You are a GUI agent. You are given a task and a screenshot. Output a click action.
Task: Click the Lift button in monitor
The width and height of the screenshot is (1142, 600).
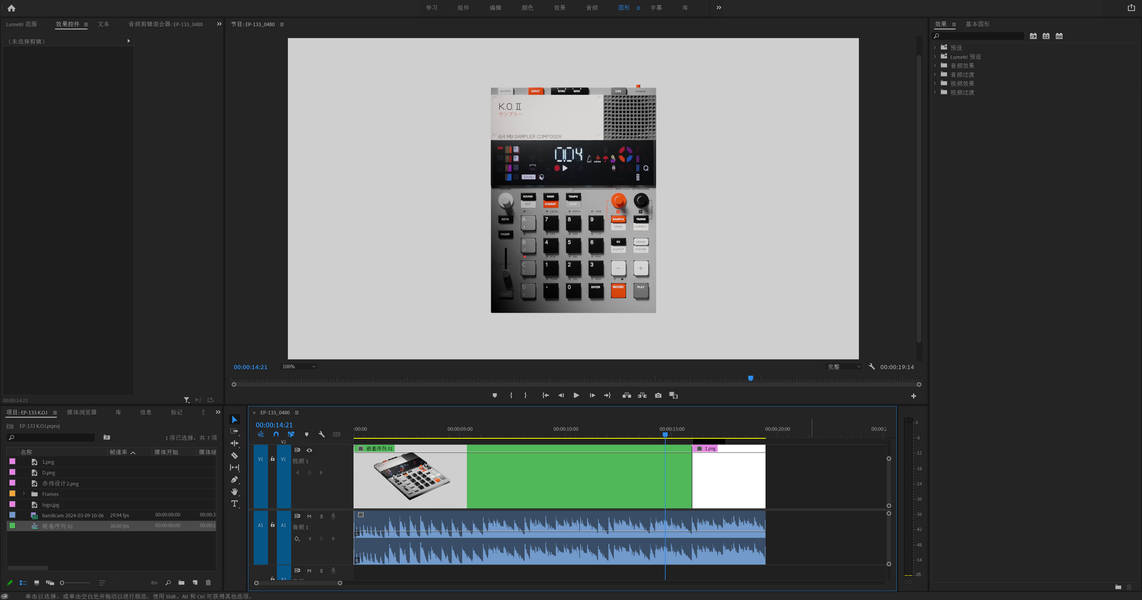click(x=626, y=395)
